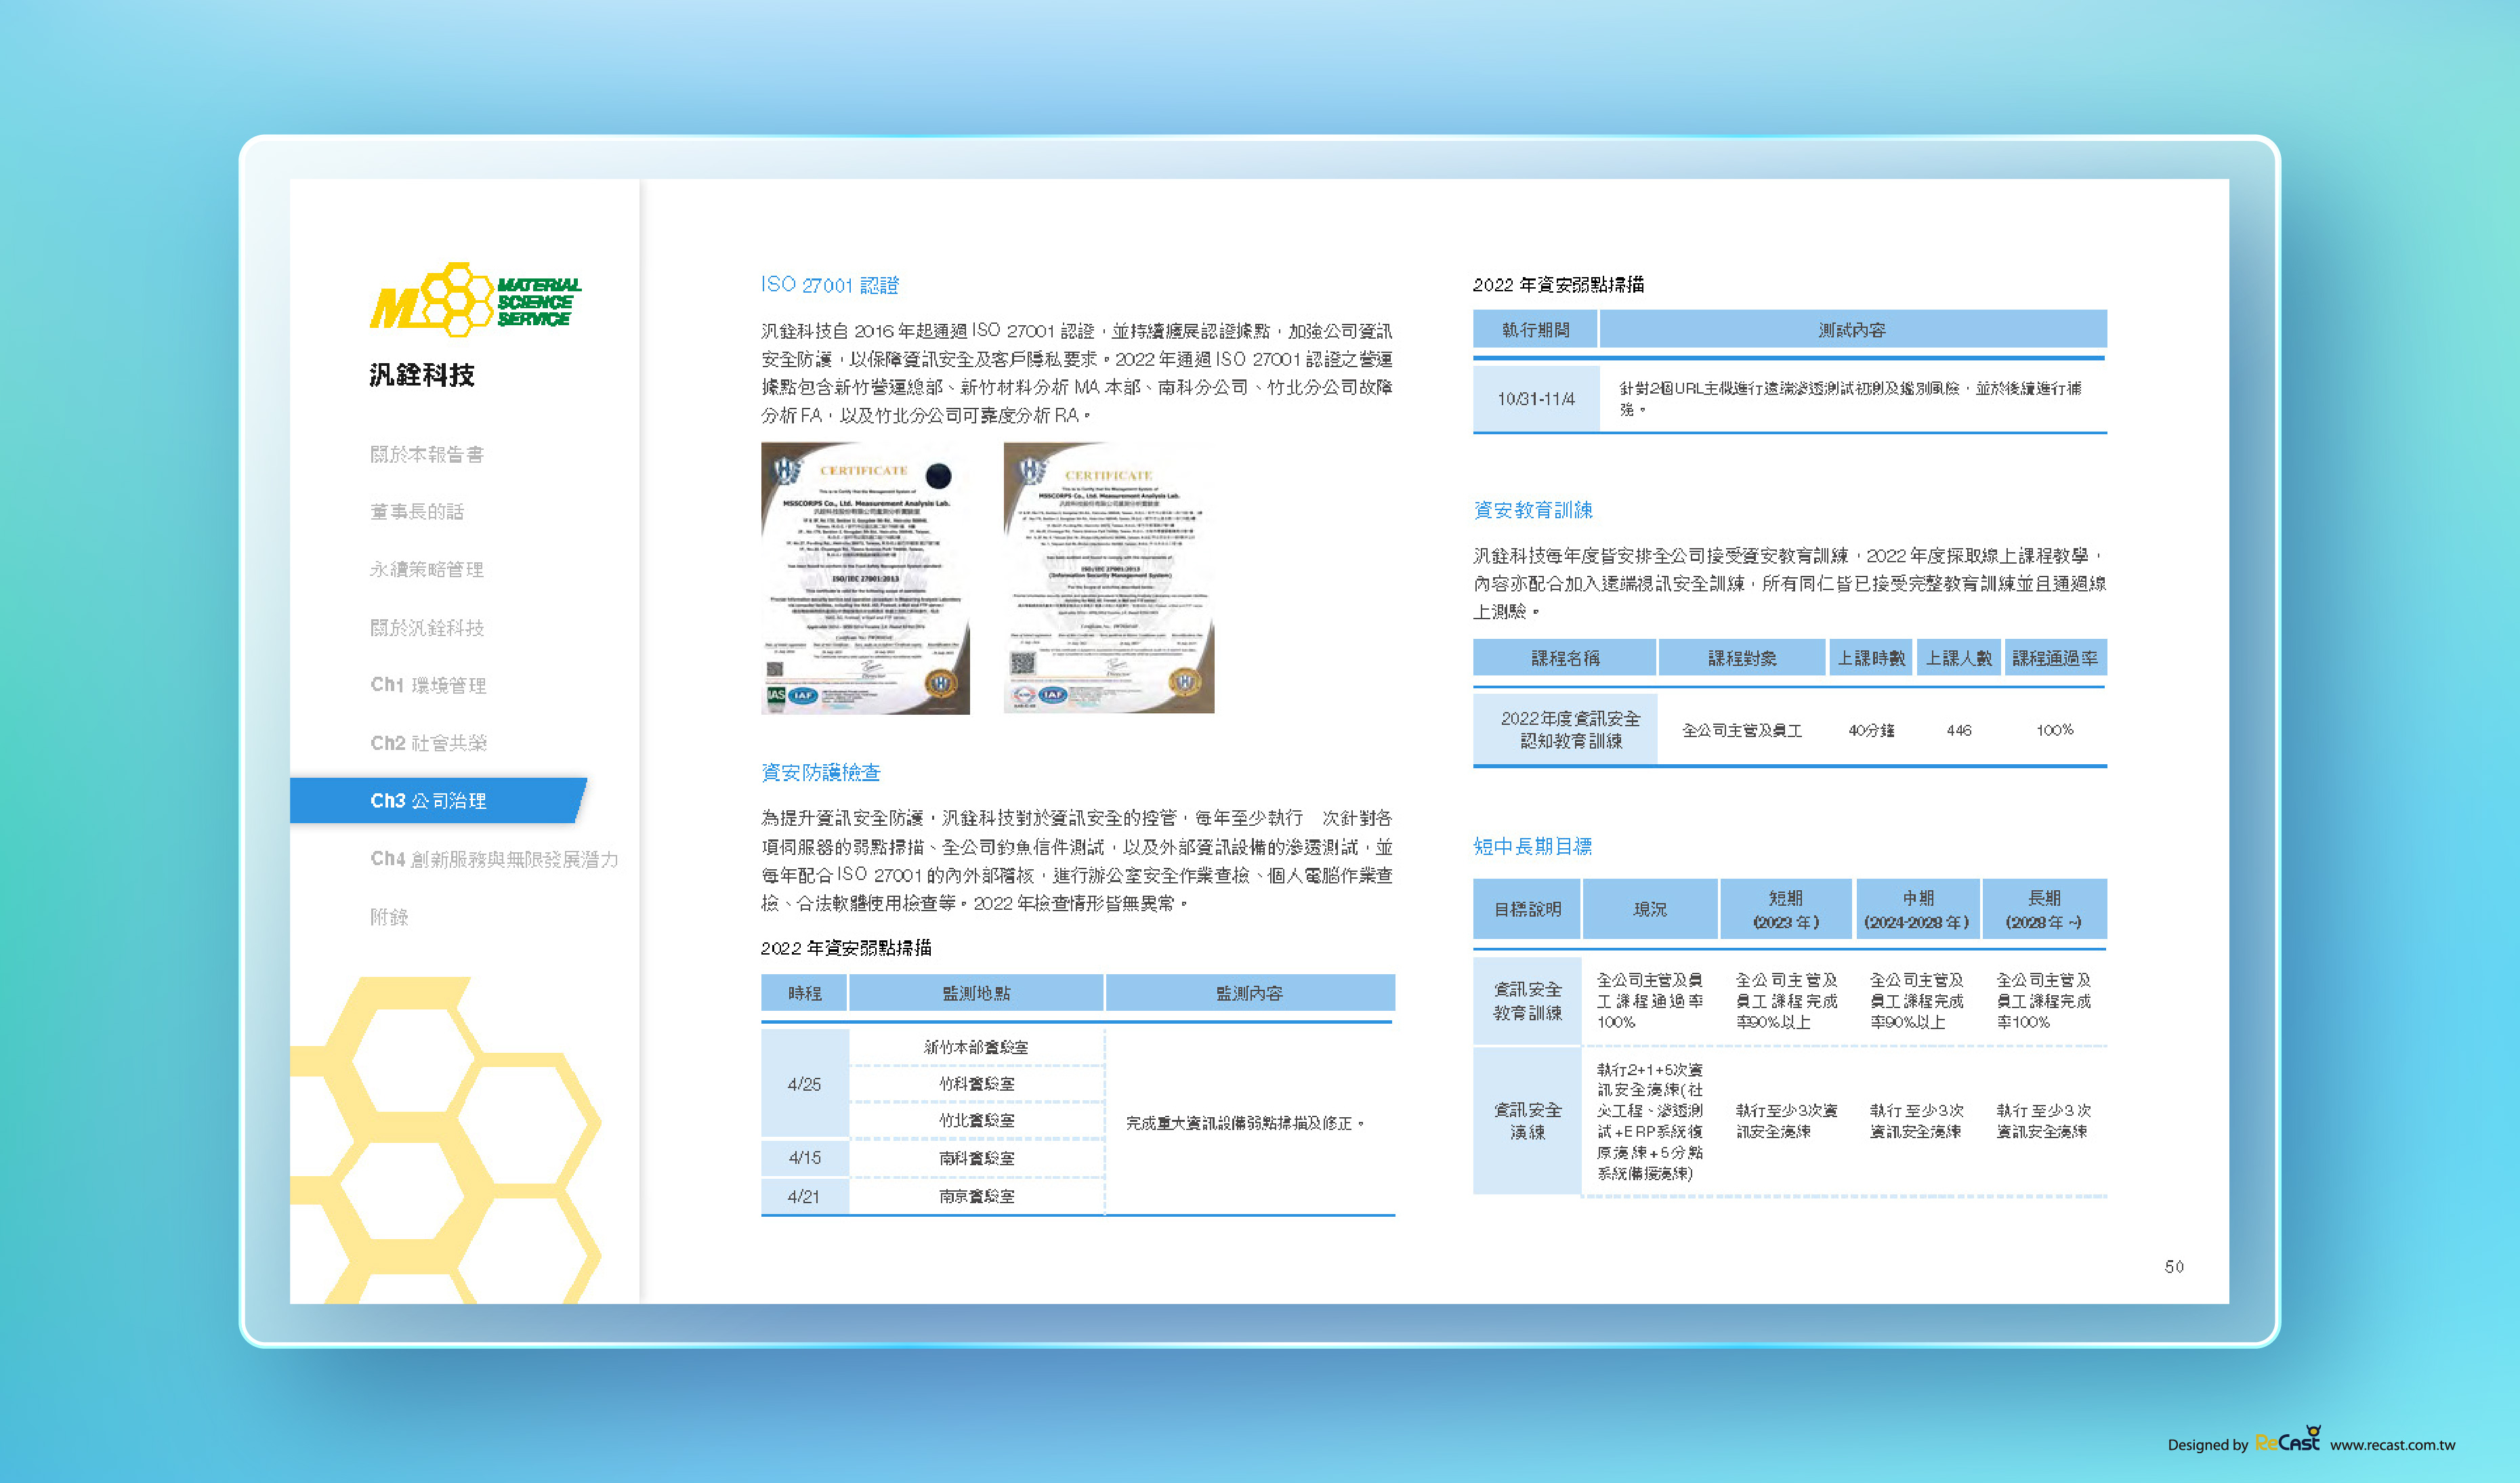Select the active Ch3 公司治理 tab

(x=438, y=801)
